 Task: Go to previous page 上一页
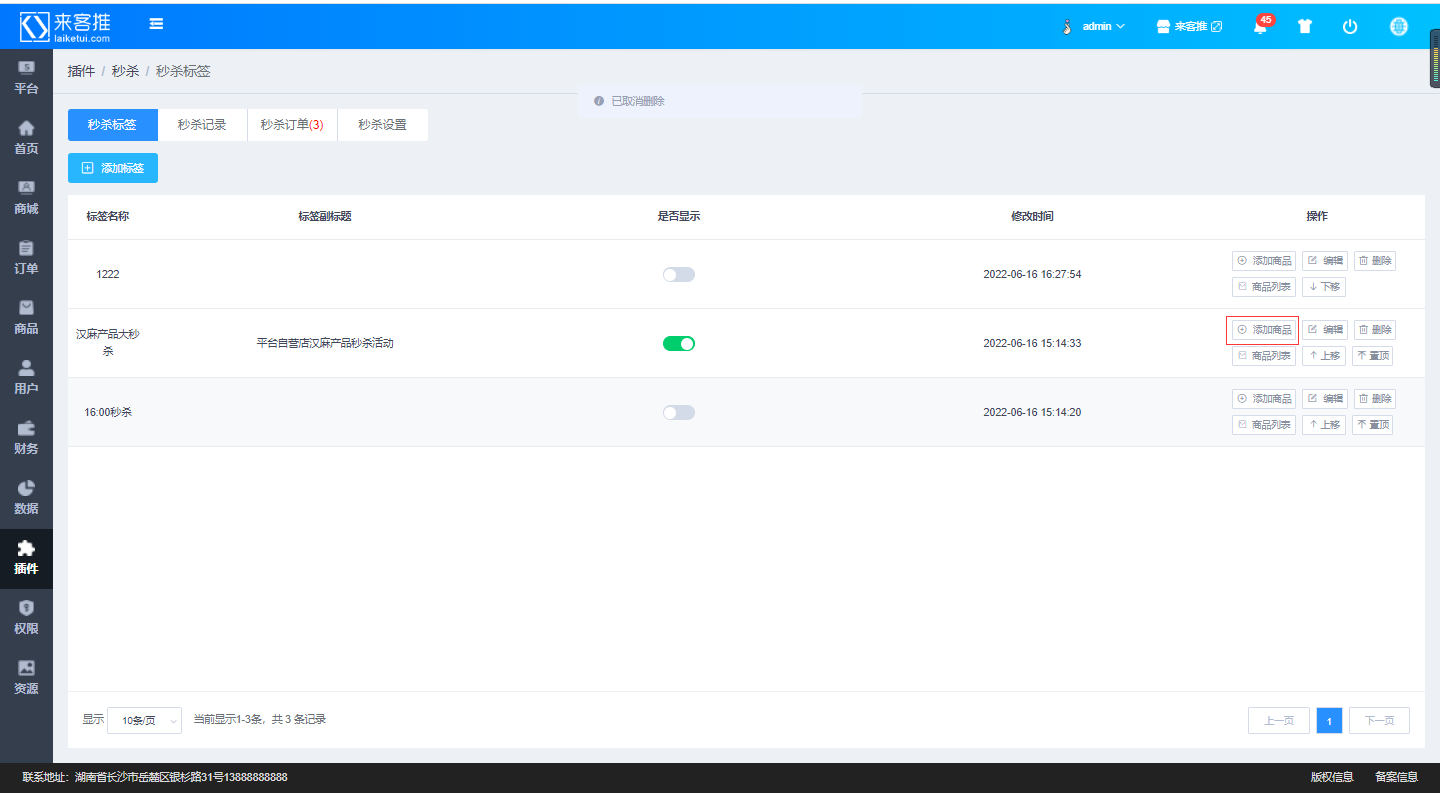(x=1279, y=720)
